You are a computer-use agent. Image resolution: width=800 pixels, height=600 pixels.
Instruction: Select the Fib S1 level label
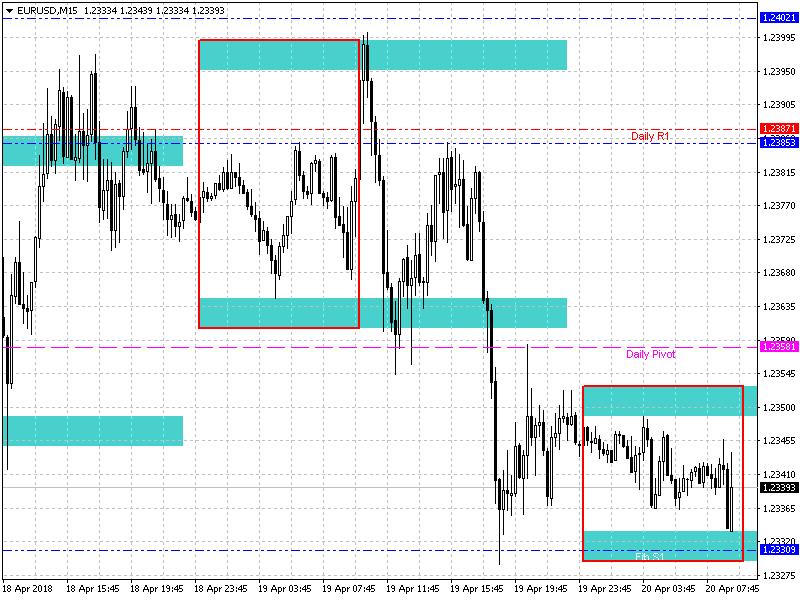(650, 555)
